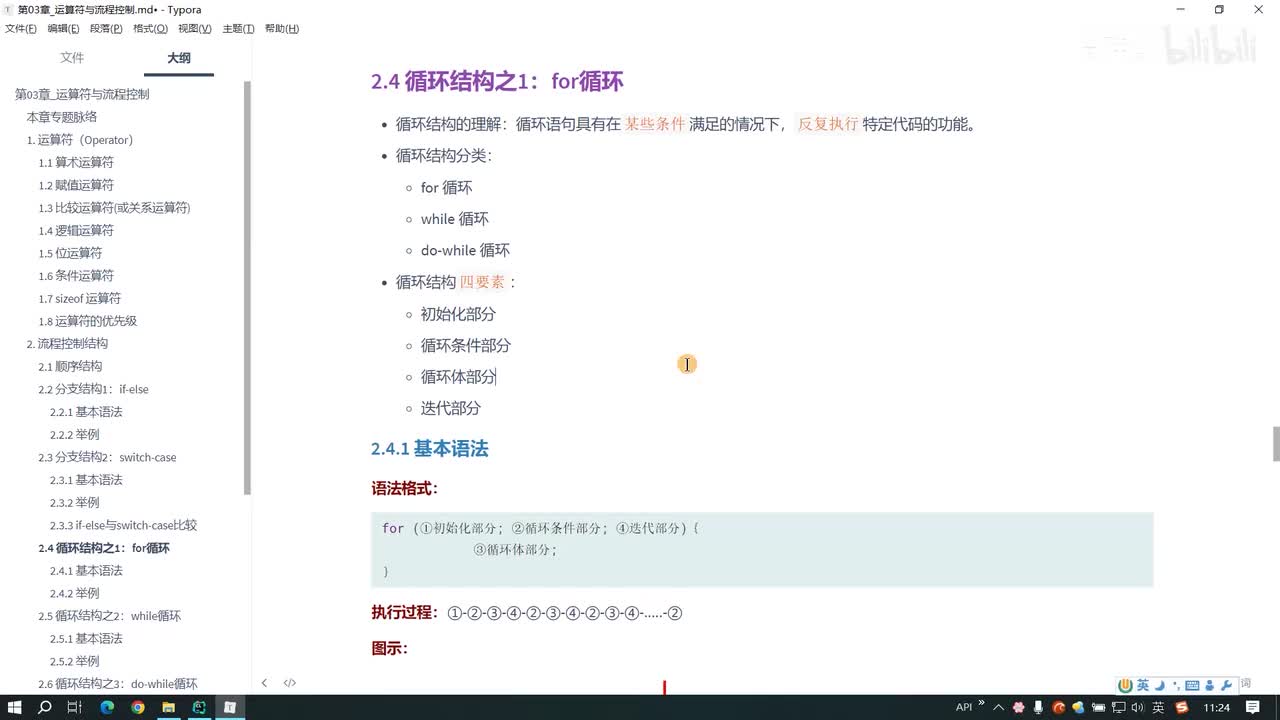The width and height of the screenshot is (1280, 720).
Task: Click highlighted text 四要素
Action: click(x=482, y=282)
